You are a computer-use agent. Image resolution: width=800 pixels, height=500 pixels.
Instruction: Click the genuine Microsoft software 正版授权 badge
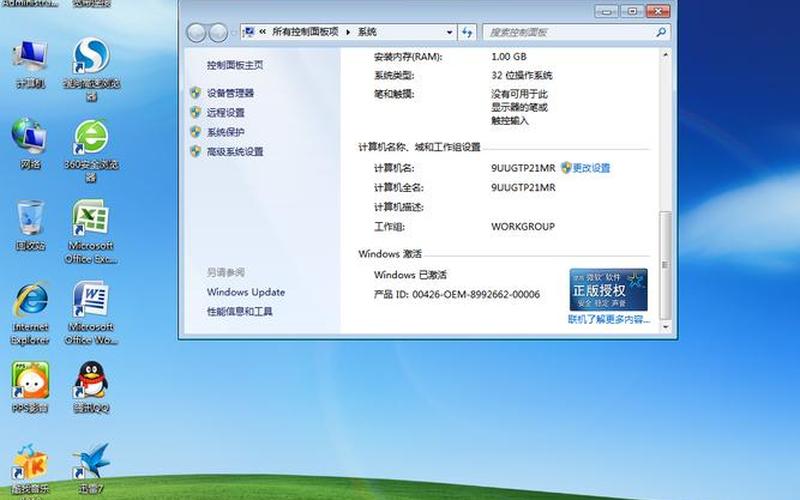pyautogui.click(x=608, y=290)
